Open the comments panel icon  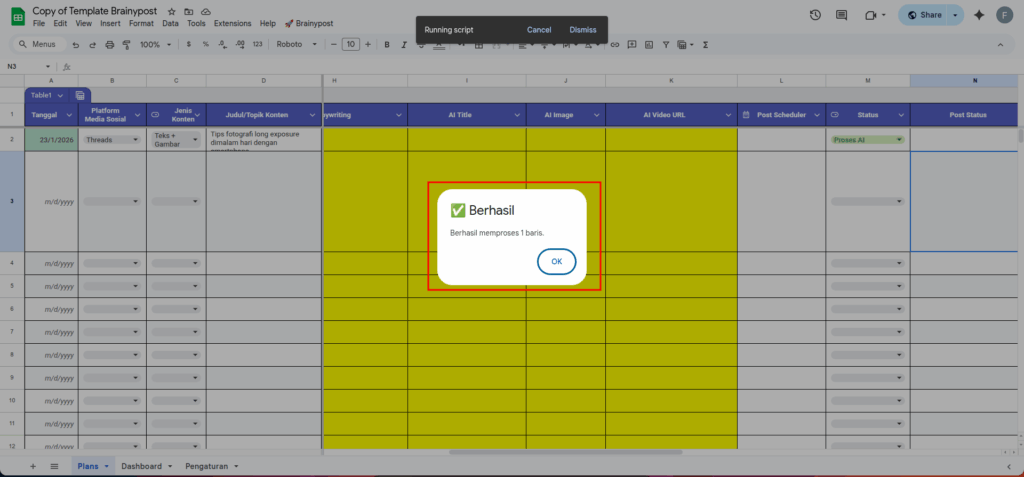pyautogui.click(x=842, y=15)
